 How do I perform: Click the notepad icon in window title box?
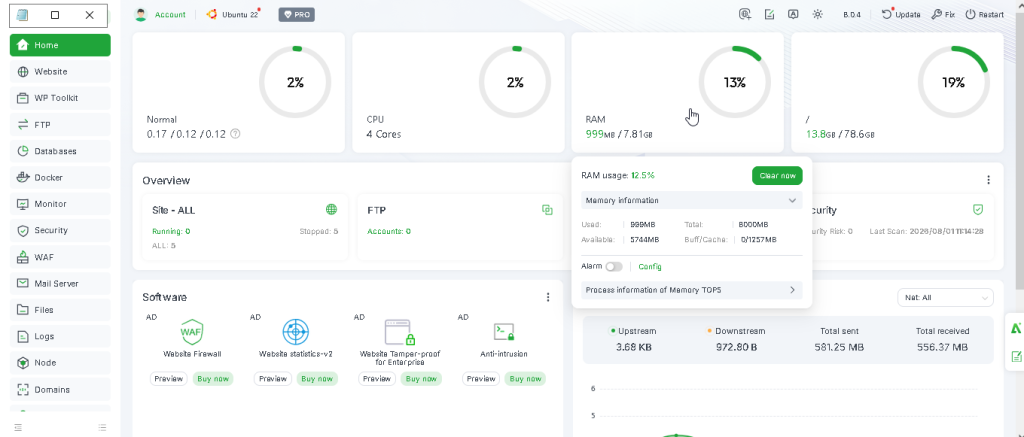22,14
